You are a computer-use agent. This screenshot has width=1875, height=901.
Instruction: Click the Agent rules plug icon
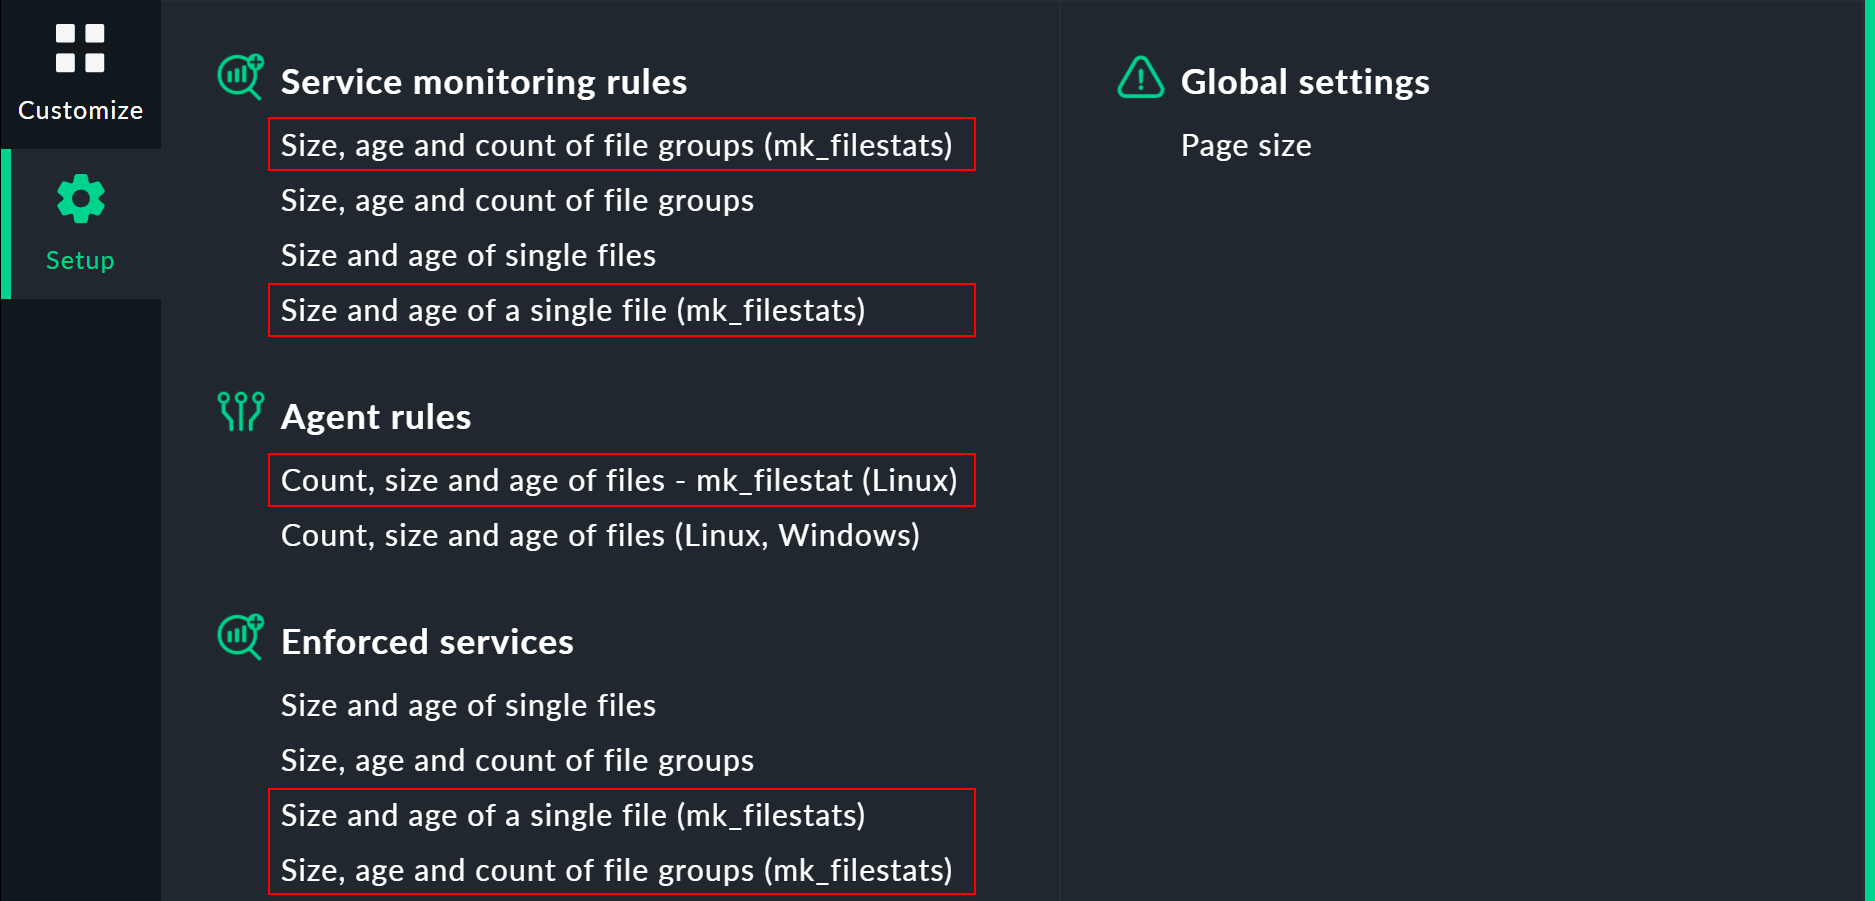[x=239, y=411]
